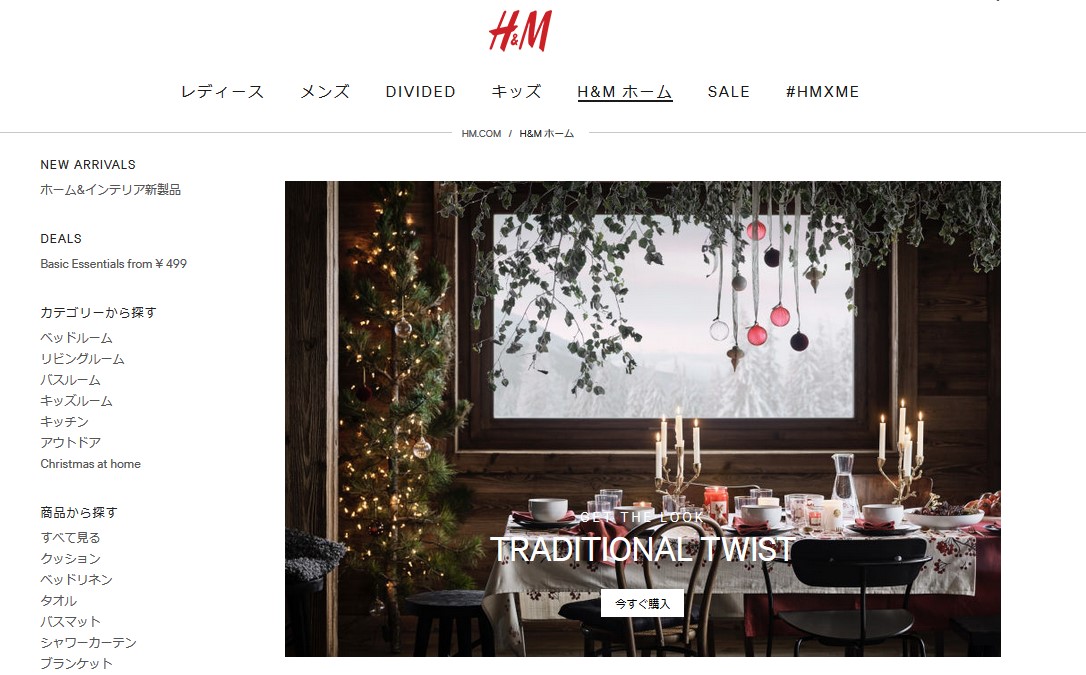
Task: Open the SALE menu item
Action: click(729, 92)
